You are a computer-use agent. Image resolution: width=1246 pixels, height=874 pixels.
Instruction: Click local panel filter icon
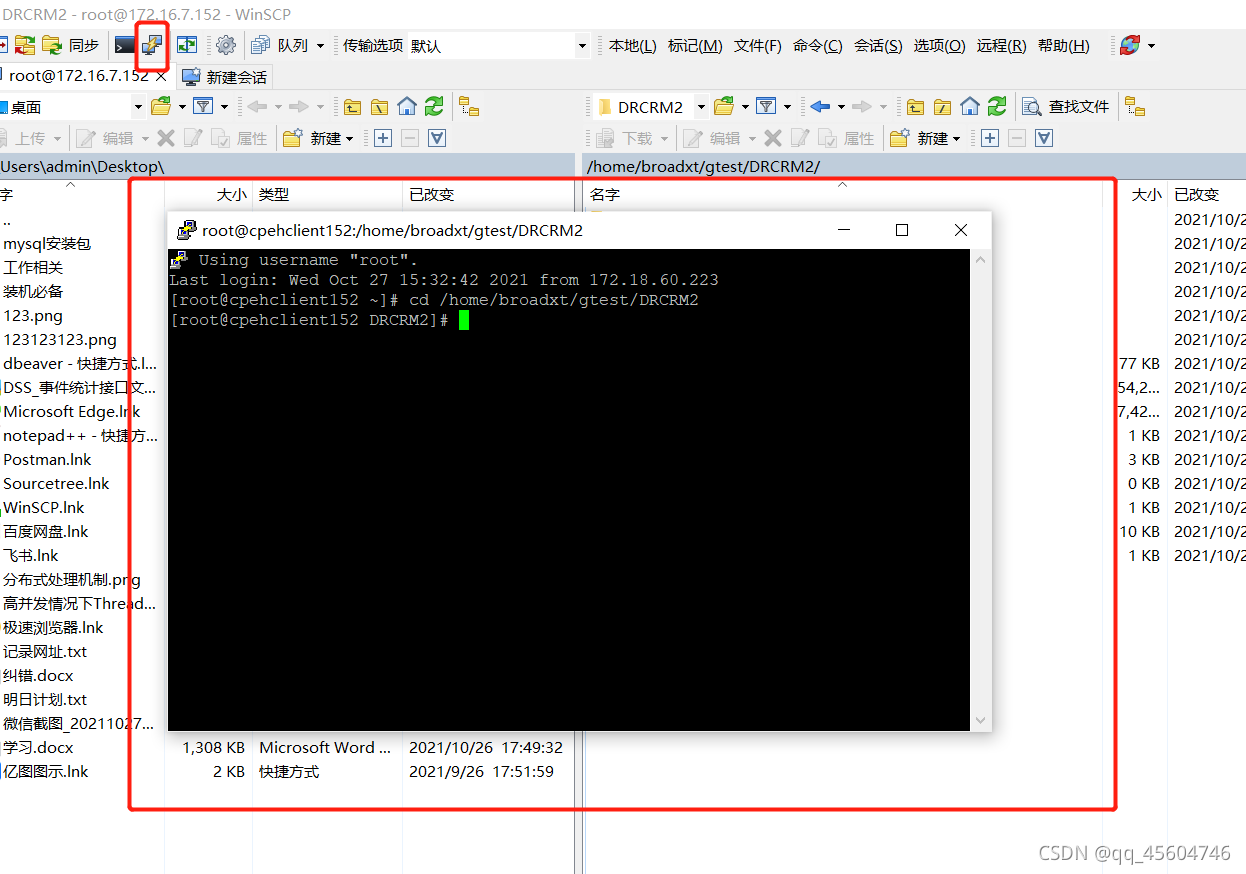tap(203, 106)
